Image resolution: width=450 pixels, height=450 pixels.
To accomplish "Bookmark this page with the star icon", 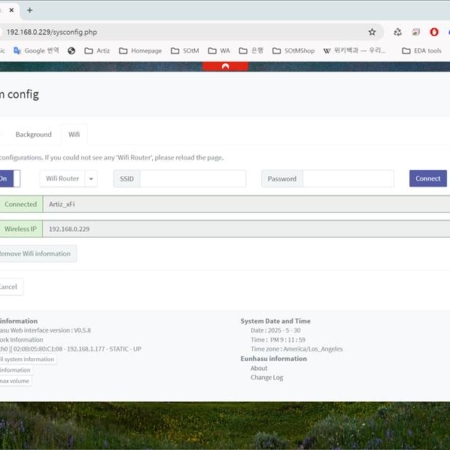I will [x=372, y=32].
